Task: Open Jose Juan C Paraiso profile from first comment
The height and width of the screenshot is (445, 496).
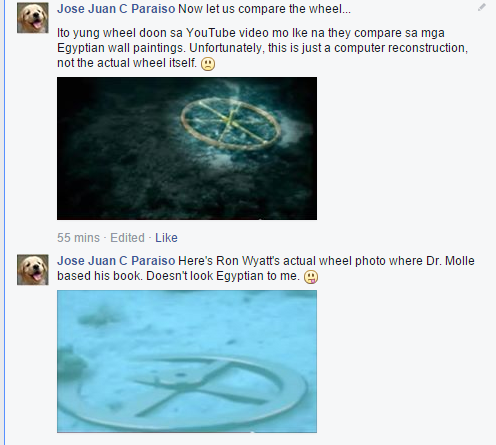Action: pos(116,9)
